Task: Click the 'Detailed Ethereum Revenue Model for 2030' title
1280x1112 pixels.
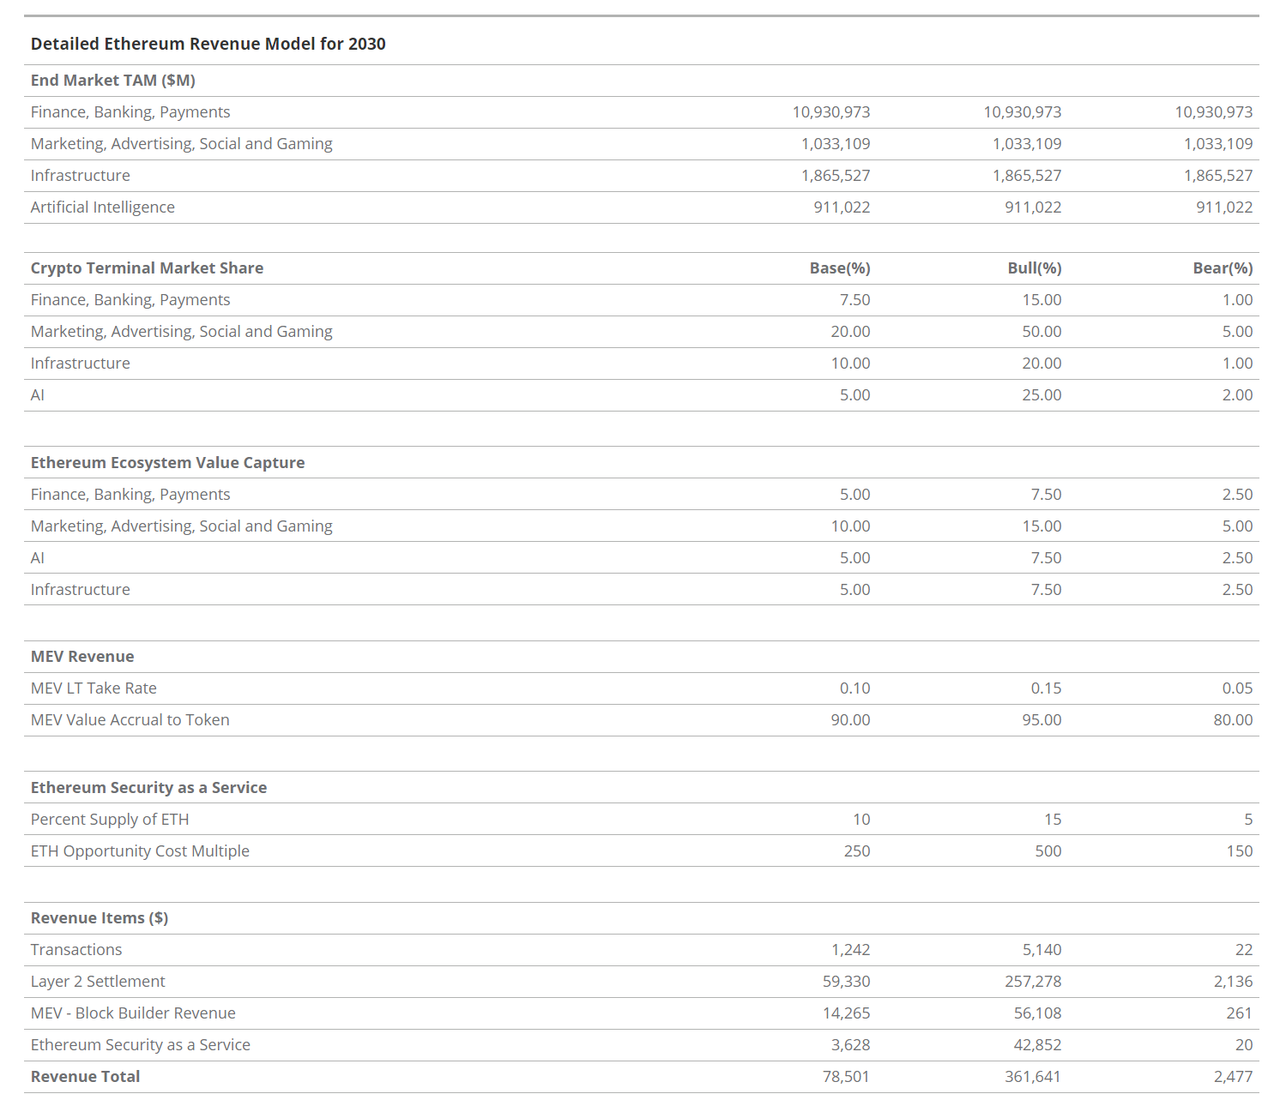Action: pos(208,44)
